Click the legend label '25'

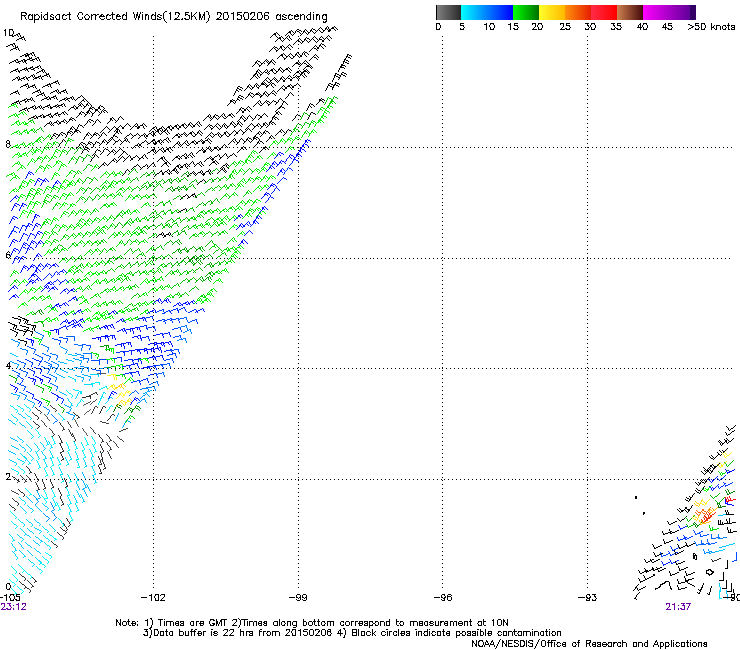pyautogui.click(x=565, y=27)
